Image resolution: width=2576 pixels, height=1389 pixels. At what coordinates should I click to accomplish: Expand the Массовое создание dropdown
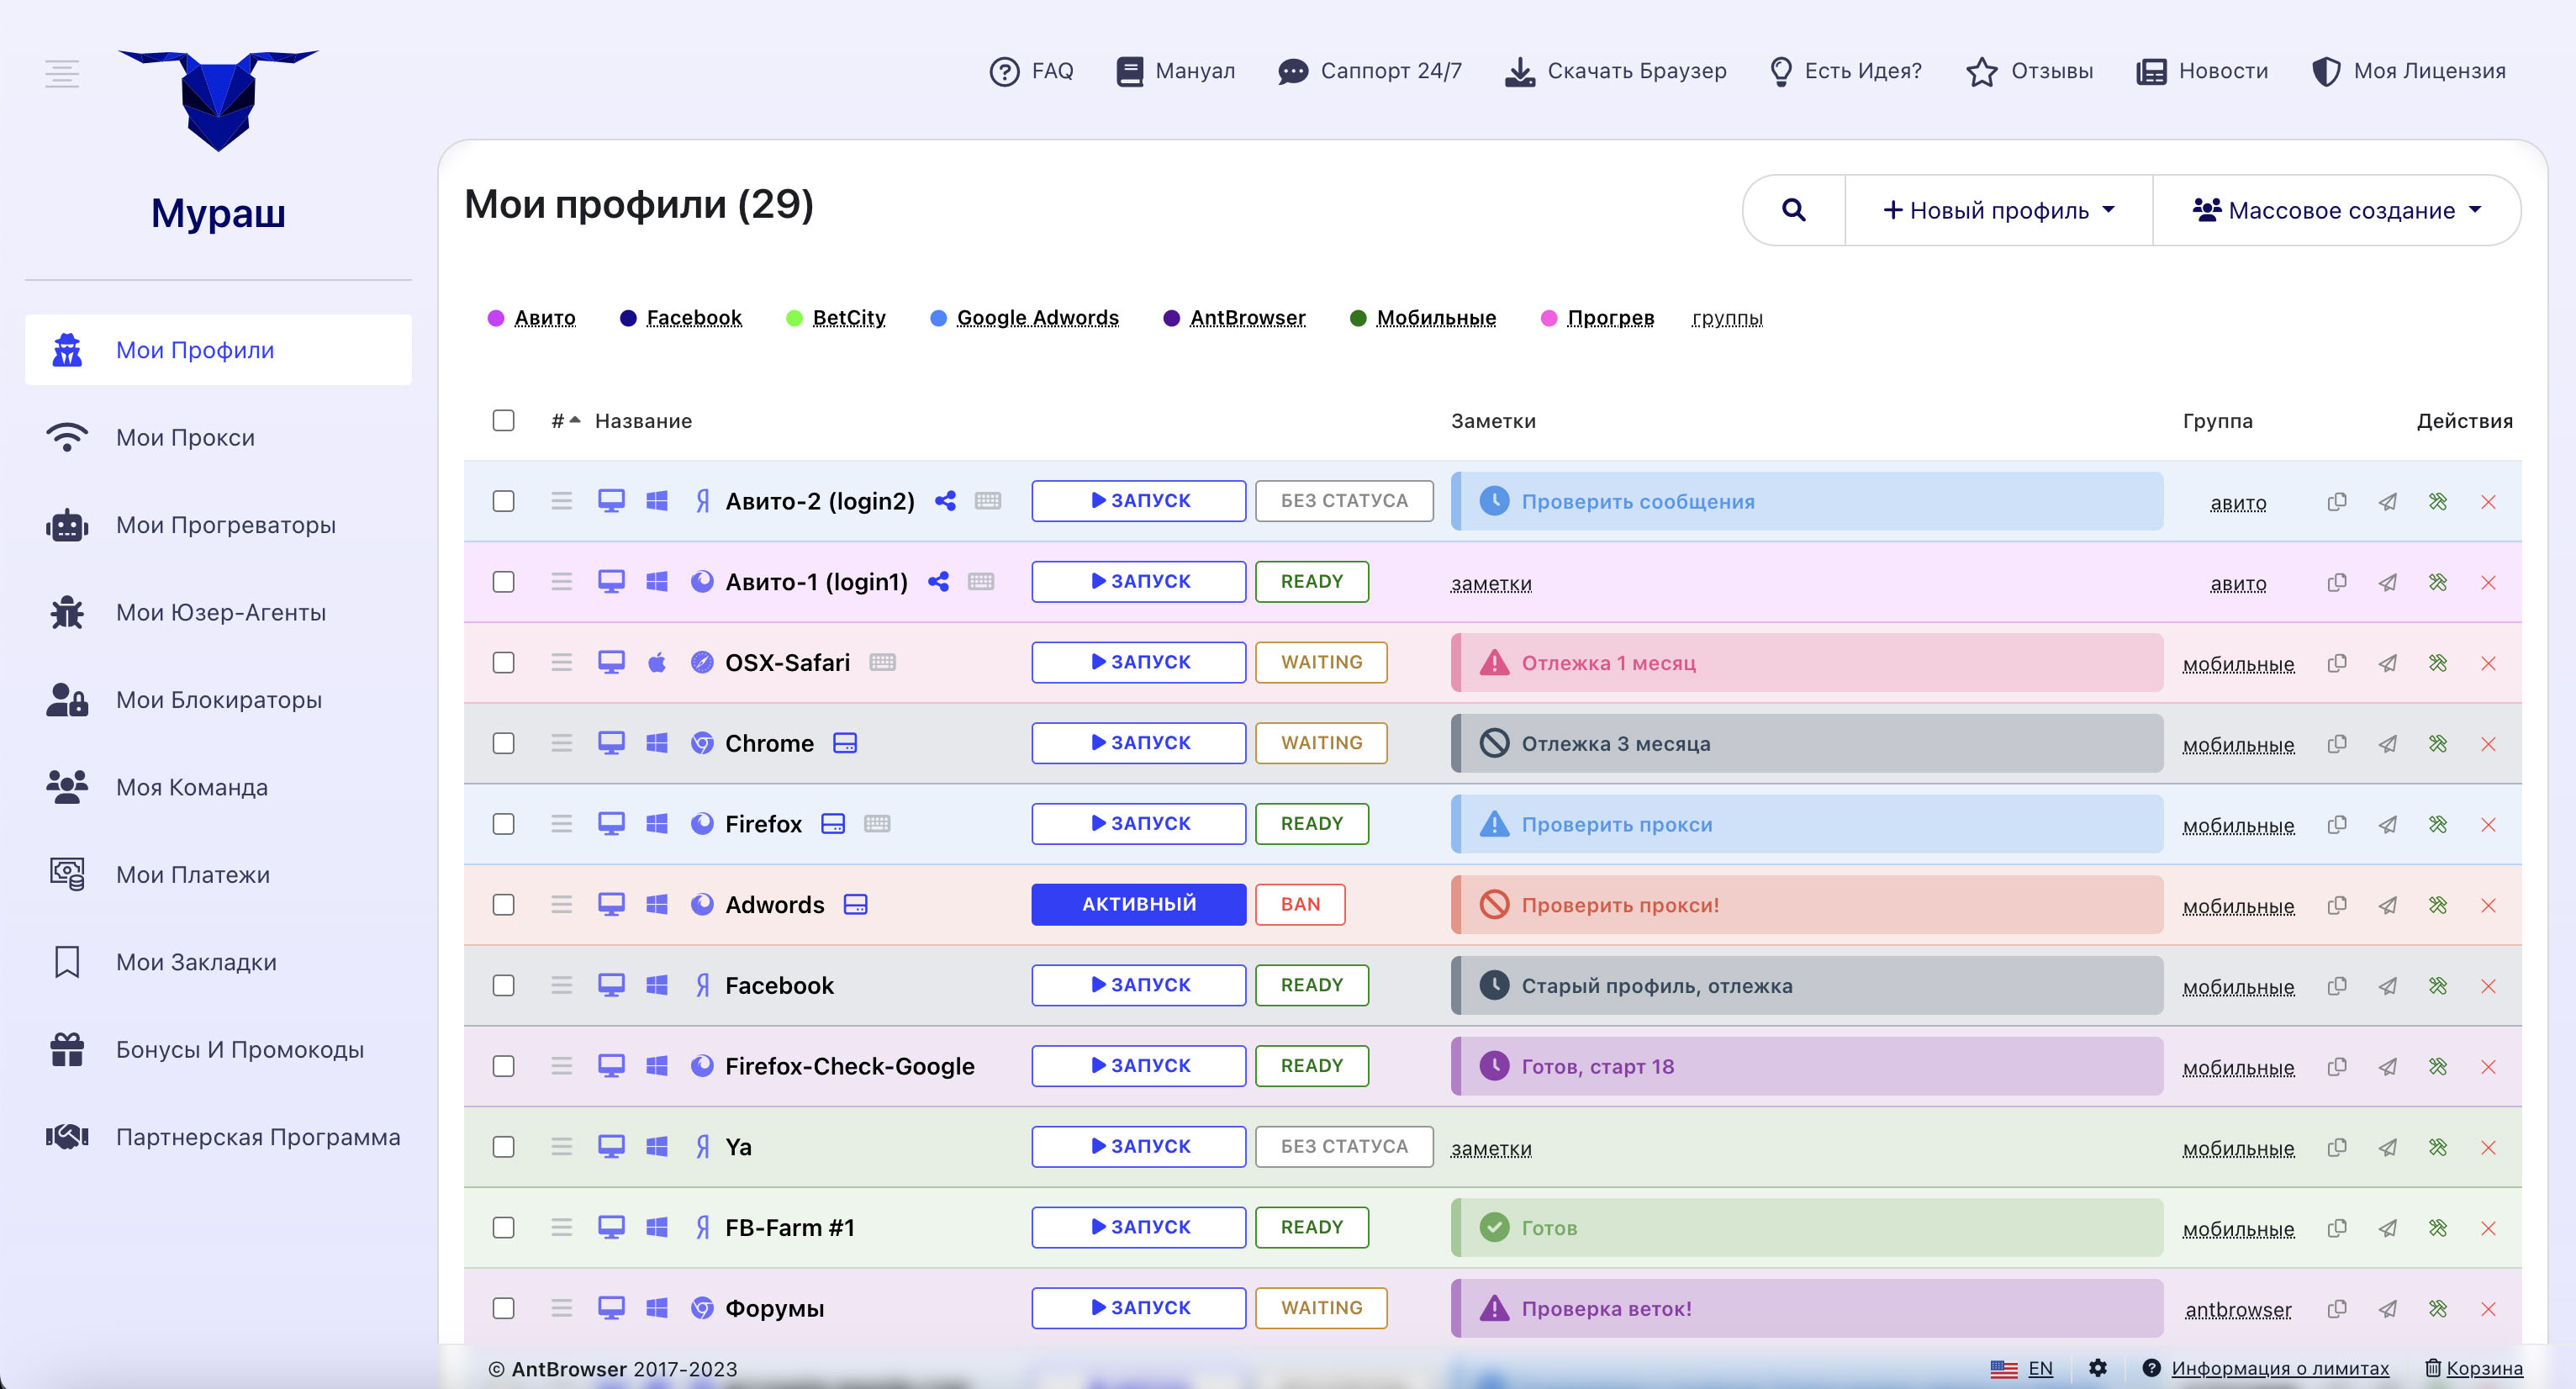[x=2336, y=210]
